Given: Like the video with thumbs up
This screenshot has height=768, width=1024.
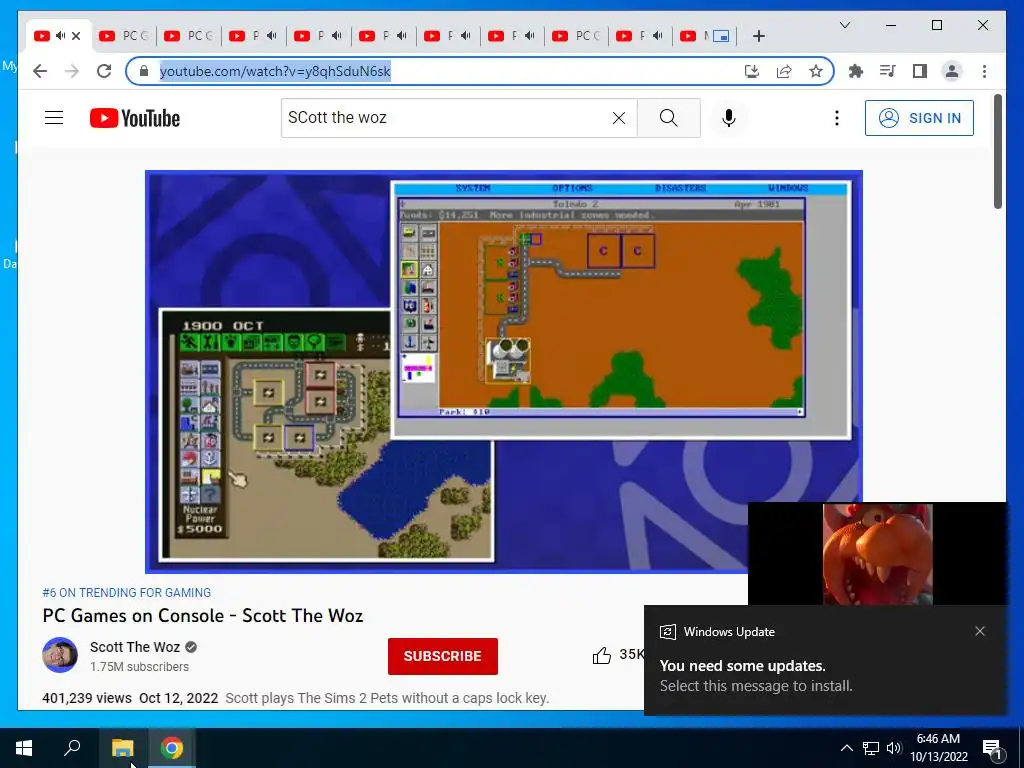Looking at the screenshot, I should [x=601, y=655].
